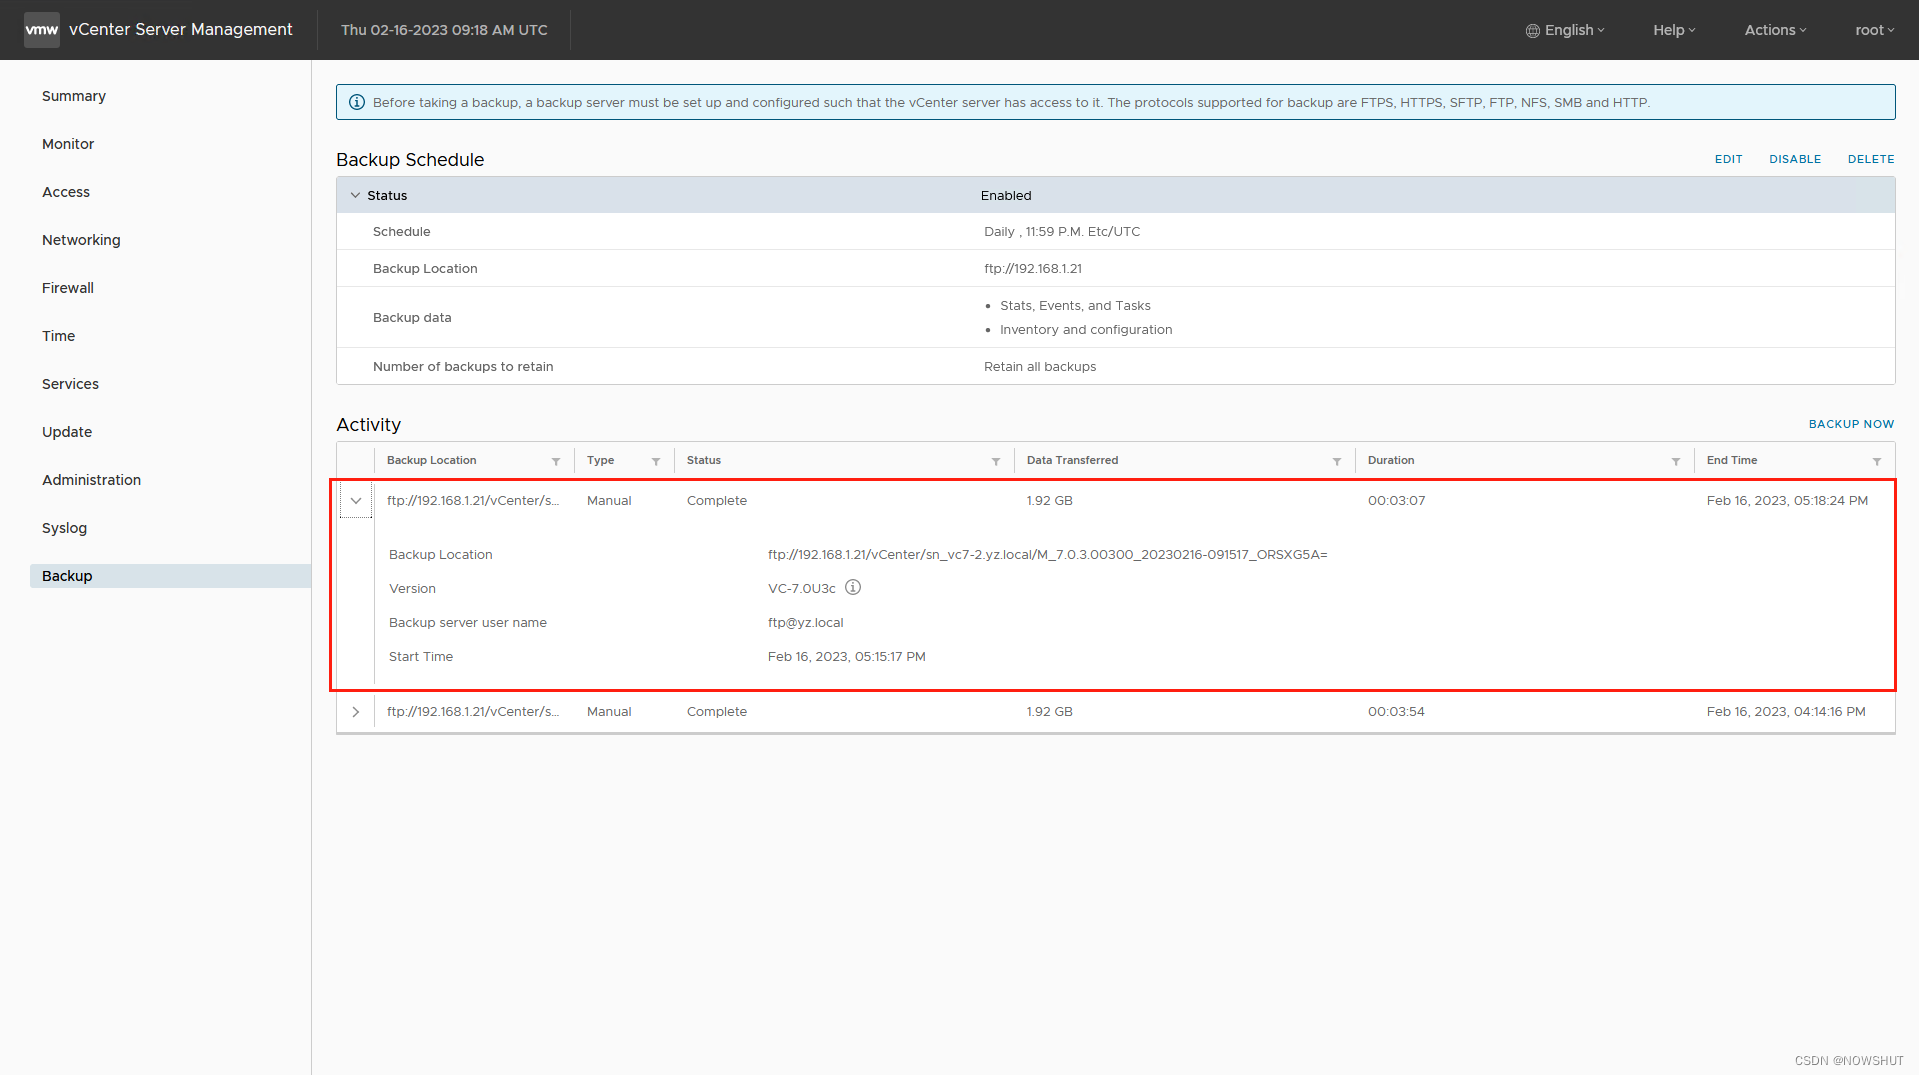
Task: Click the VC-7.0U3c version value
Action: (801, 589)
